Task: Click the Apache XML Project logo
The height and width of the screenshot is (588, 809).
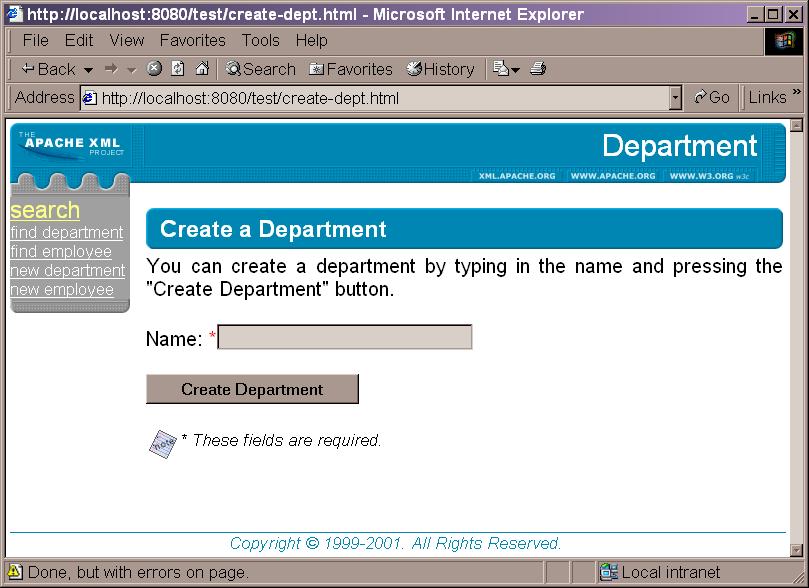Action: 68,145
